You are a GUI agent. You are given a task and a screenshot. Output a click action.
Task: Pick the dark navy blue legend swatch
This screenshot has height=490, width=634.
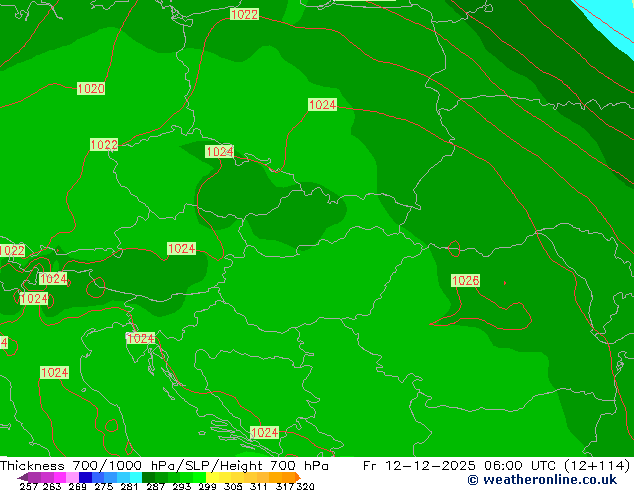coord(85,477)
